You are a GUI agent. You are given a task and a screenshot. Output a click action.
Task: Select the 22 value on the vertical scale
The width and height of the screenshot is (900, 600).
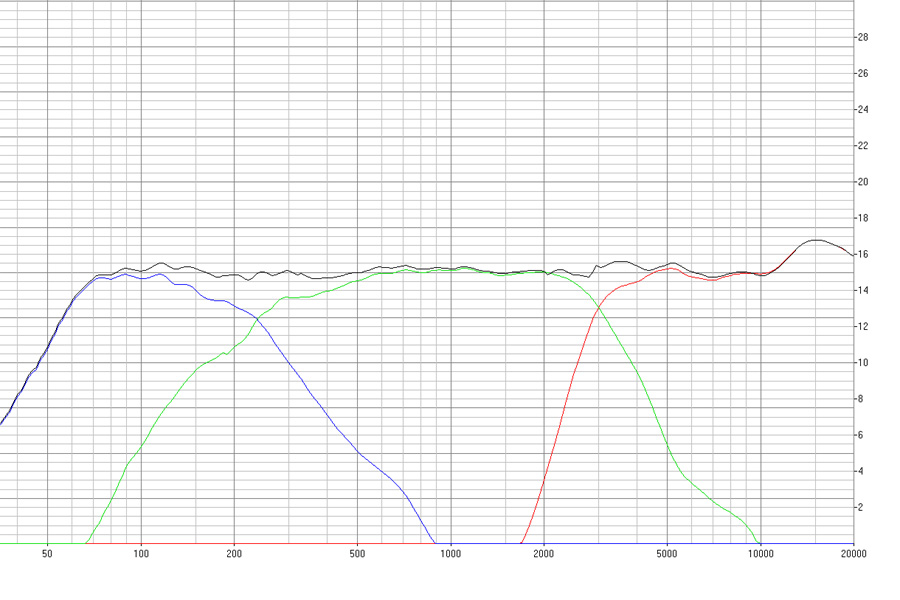pyautogui.click(x=863, y=146)
